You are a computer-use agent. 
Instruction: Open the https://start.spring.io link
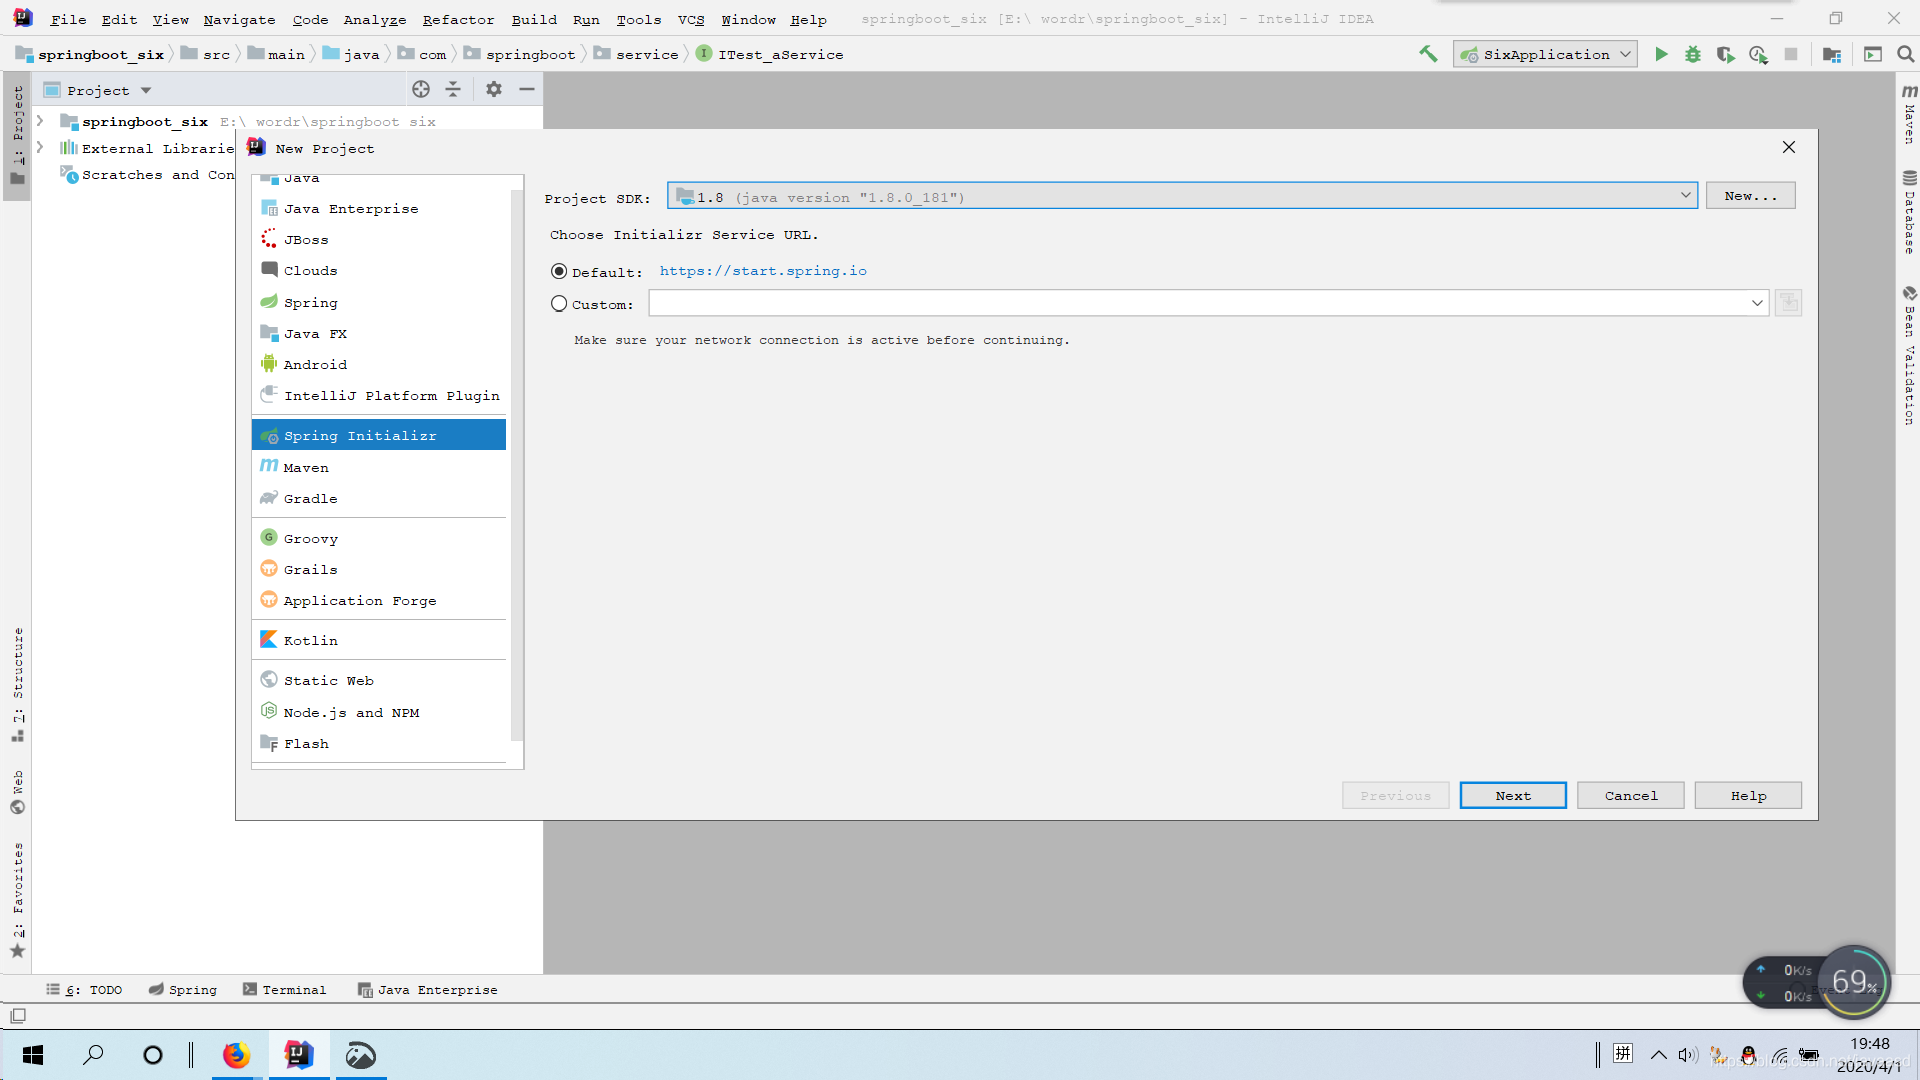click(x=763, y=271)
